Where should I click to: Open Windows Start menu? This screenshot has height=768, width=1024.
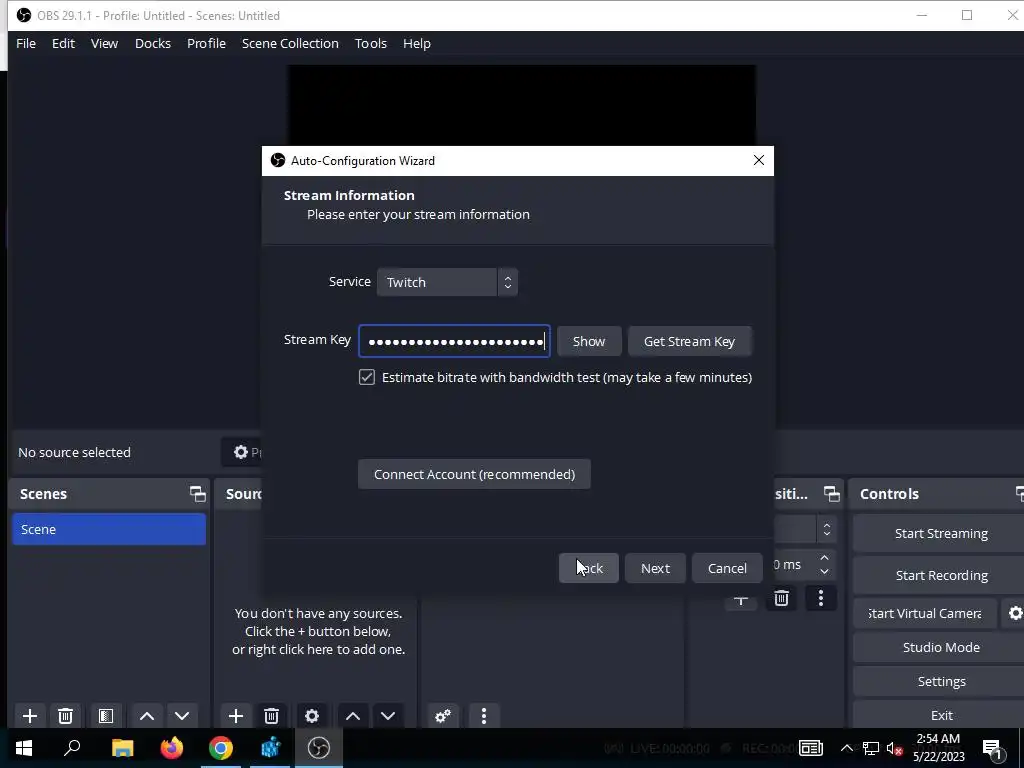(x=24, y=748)
